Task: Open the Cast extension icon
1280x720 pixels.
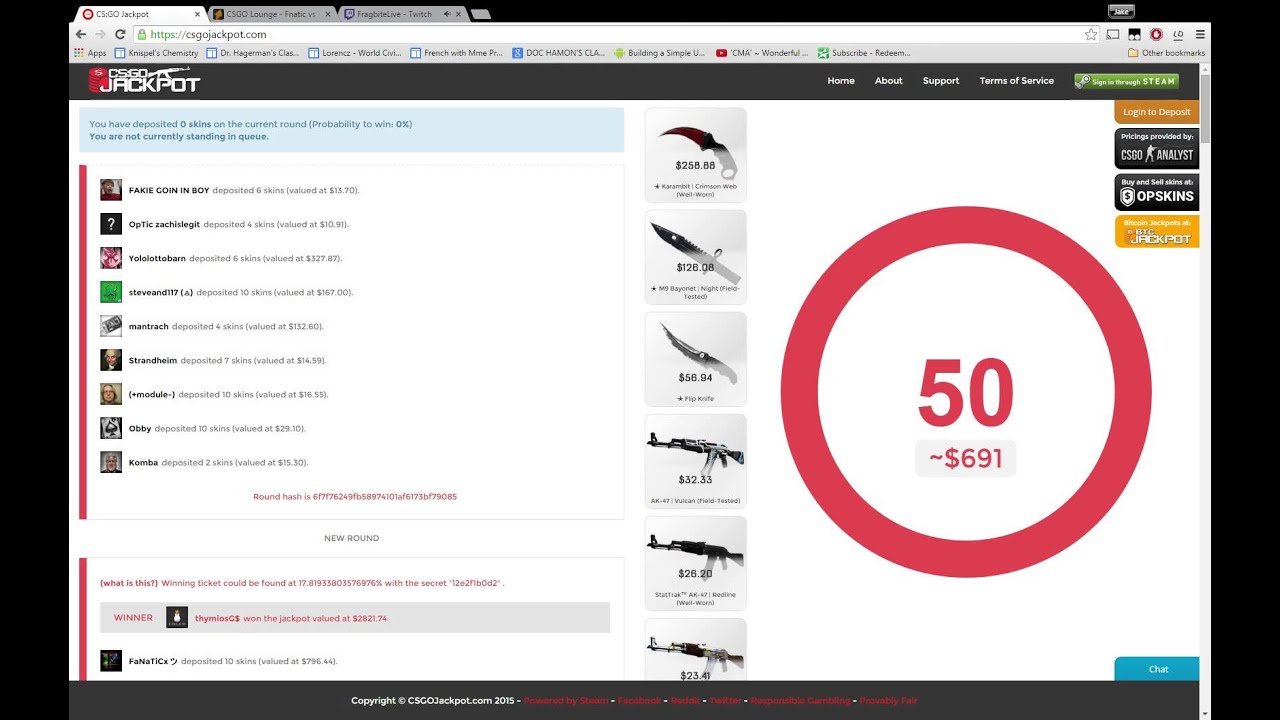Action: pos(1113,34)
